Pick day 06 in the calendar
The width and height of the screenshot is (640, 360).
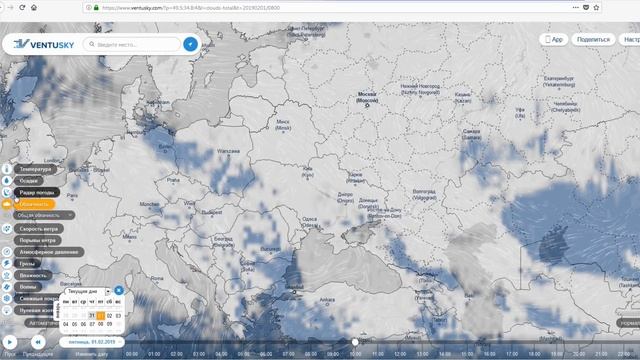tap(83, 324)
